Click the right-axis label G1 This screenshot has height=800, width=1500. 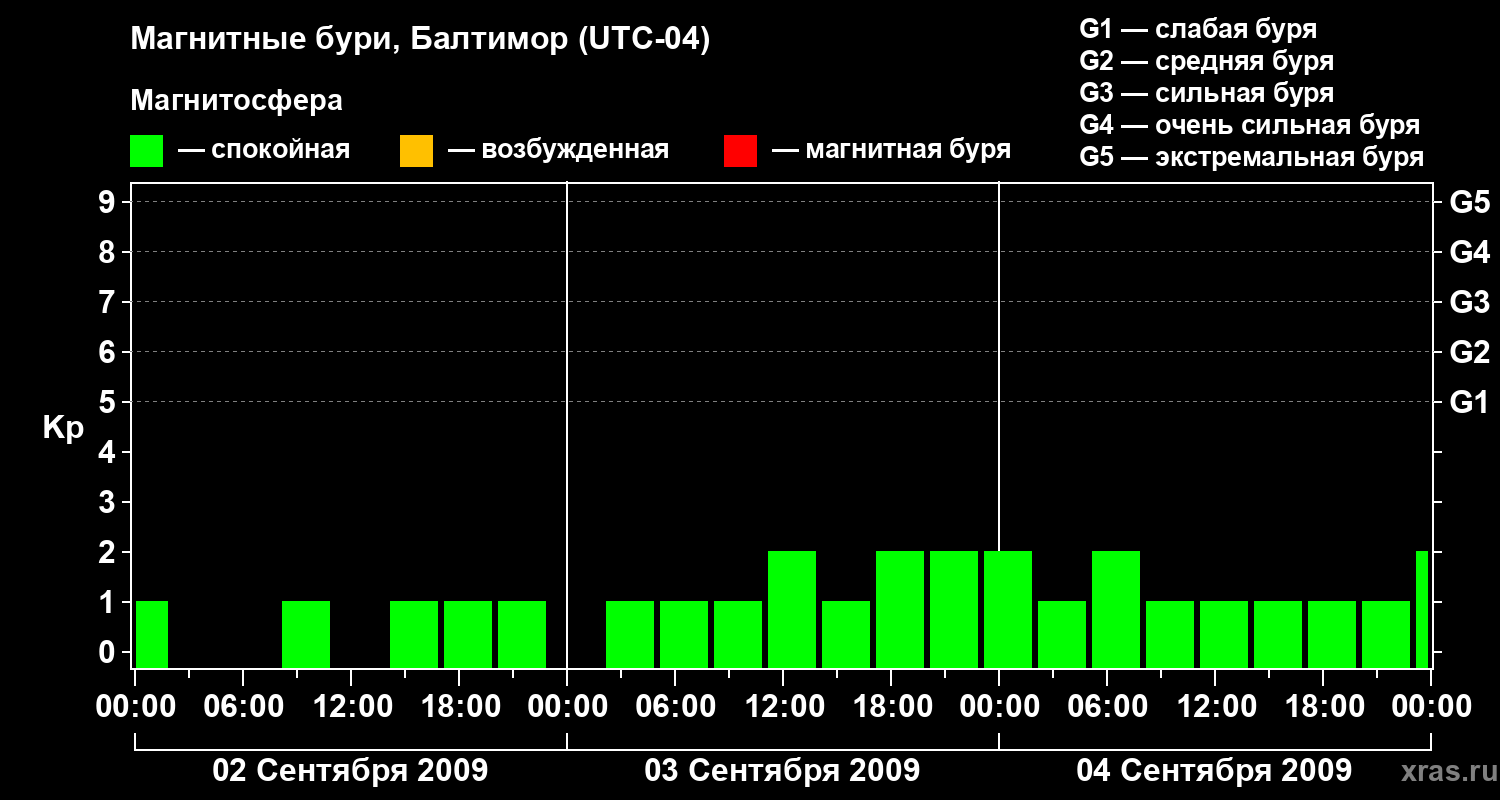[1469, 402]
